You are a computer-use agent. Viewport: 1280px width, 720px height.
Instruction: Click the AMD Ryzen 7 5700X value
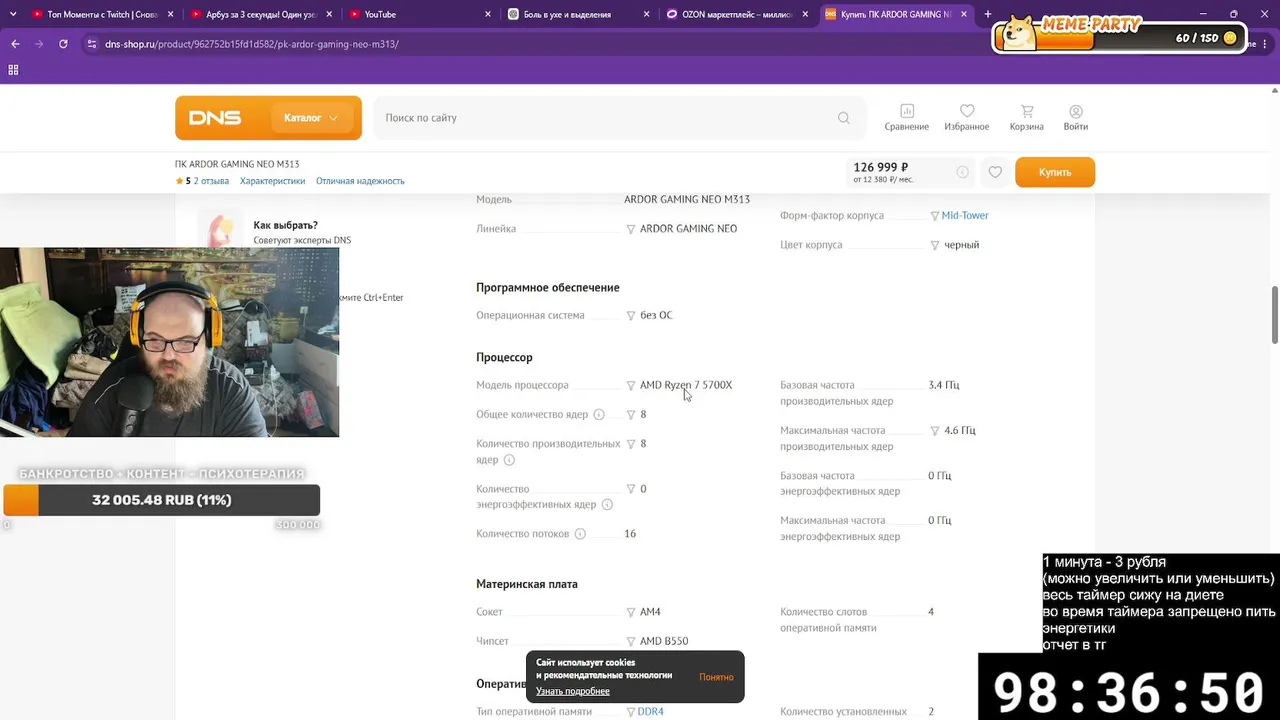coord(686,385)
